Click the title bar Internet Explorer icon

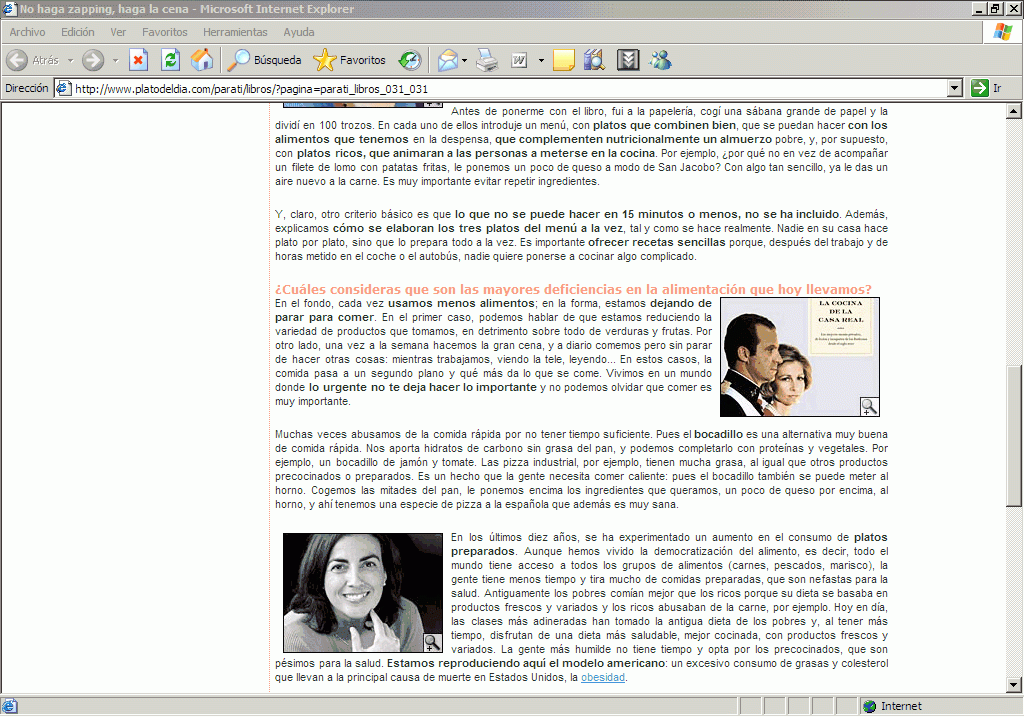[x=8, y=8]
